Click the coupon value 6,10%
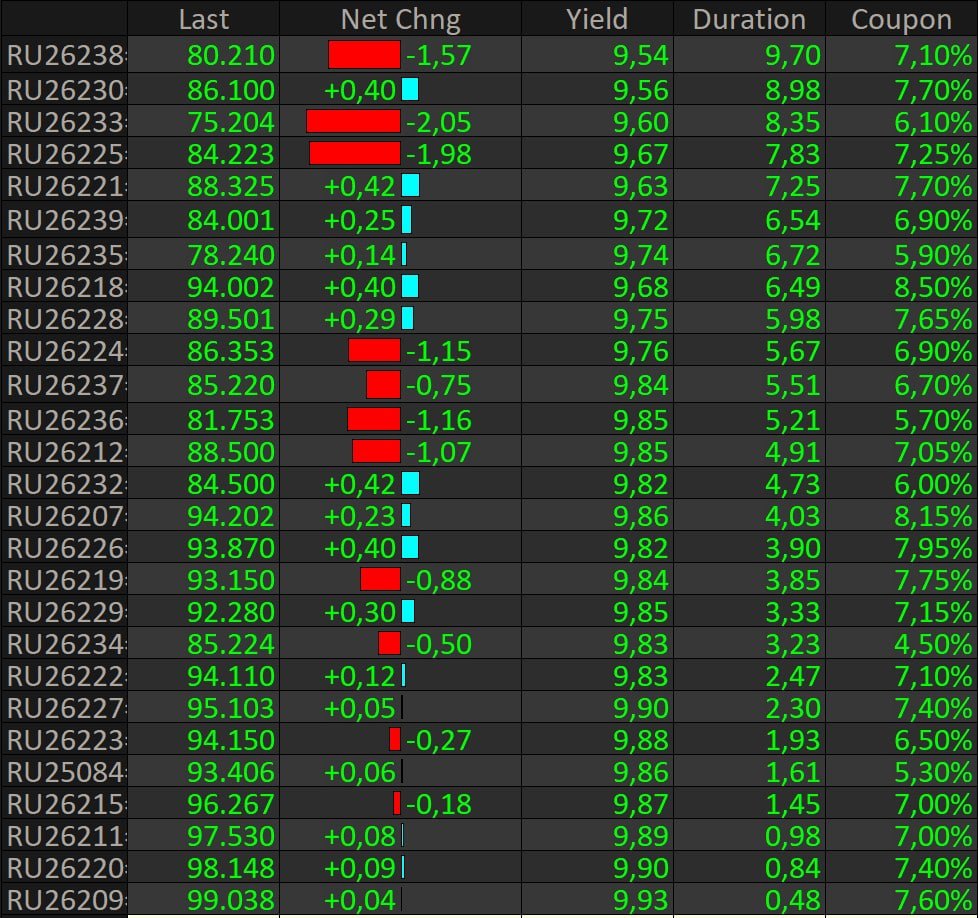 (933, 122)
